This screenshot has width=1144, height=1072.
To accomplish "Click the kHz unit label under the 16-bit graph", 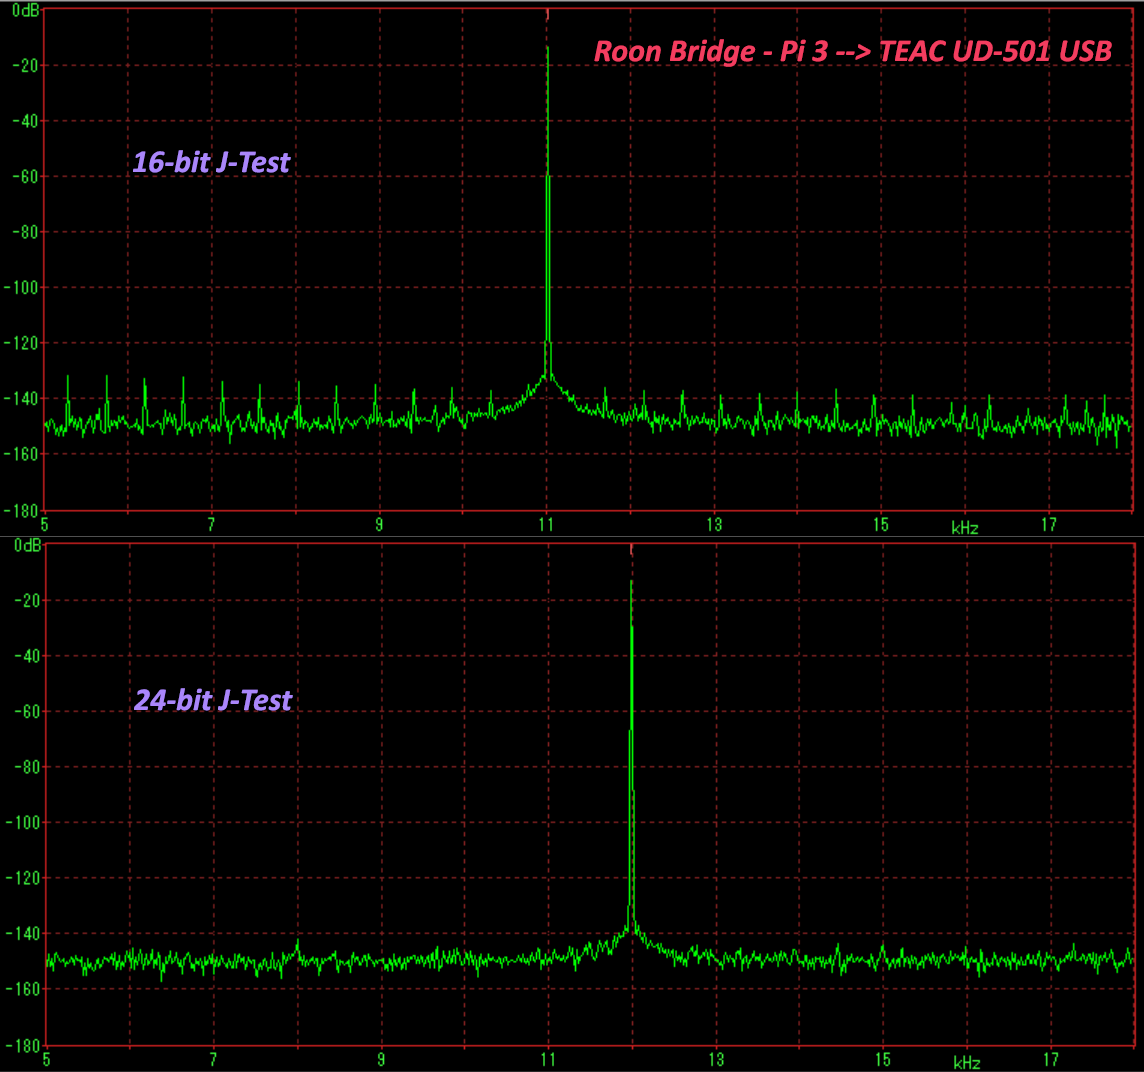I will 965,528.
